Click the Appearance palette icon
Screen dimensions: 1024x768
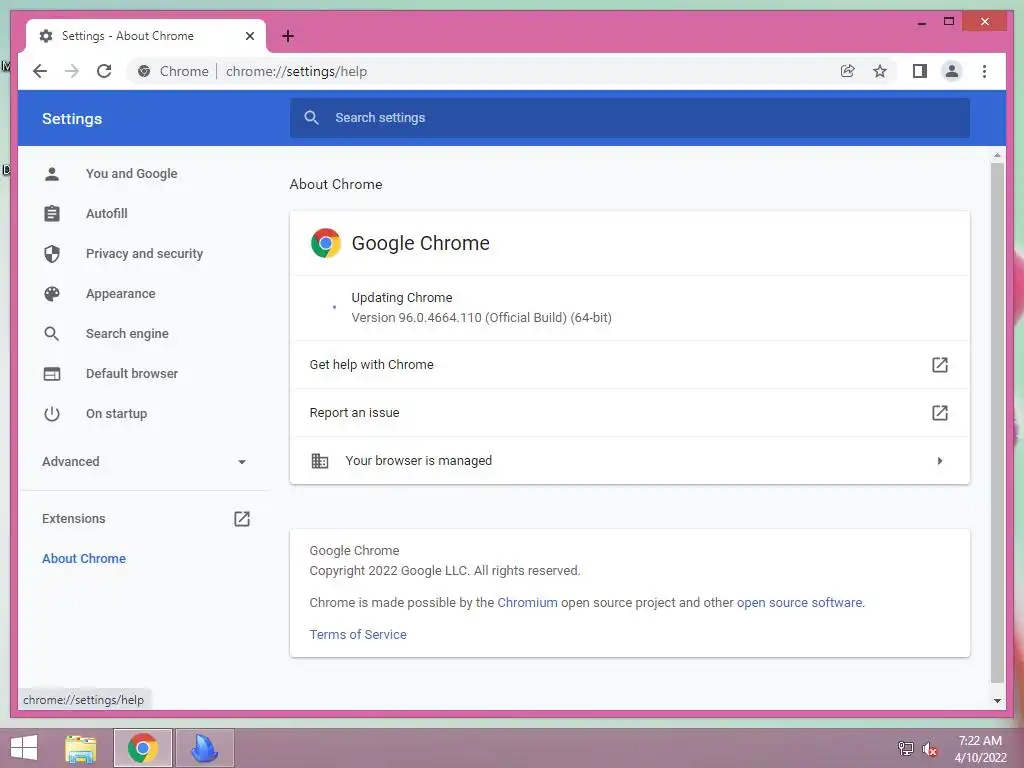[52, 294]
